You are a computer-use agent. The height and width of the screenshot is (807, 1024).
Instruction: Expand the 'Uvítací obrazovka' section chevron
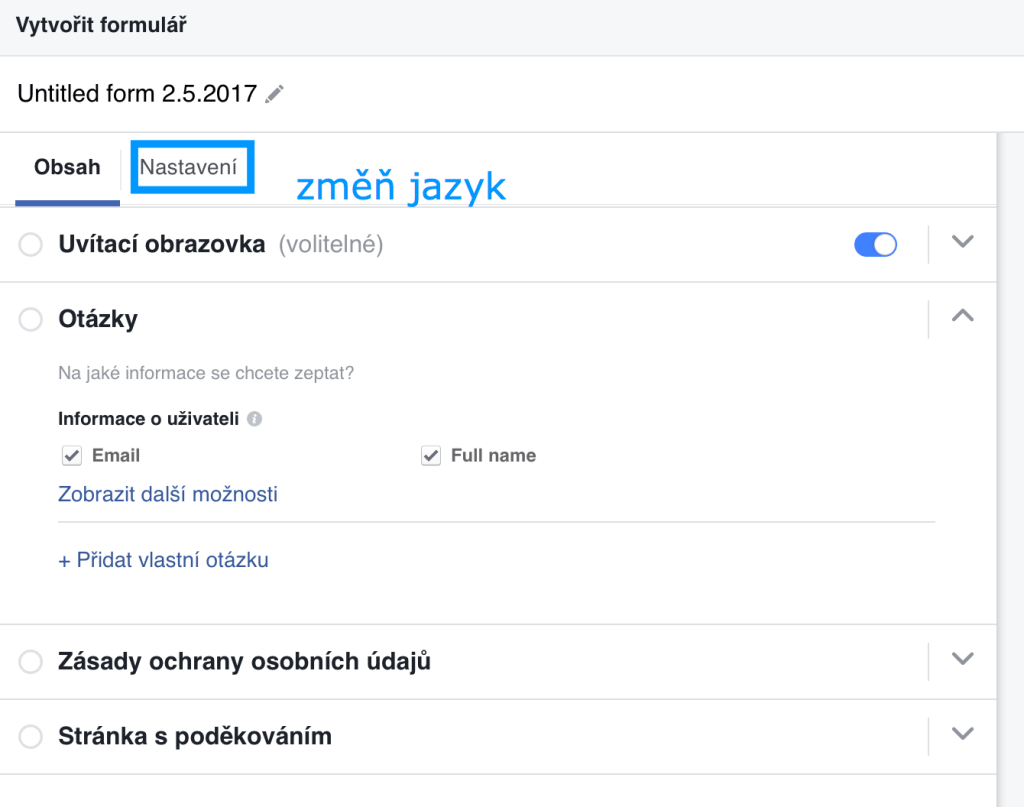click(x=962, y=241)
